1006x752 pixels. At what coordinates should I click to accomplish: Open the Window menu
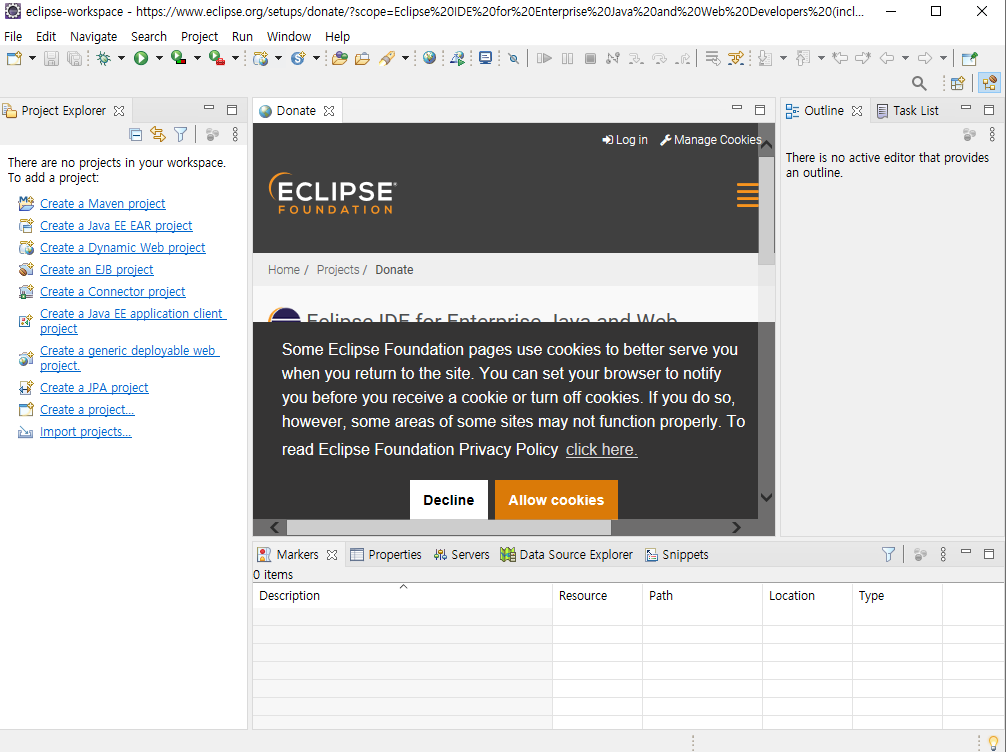tap(289, 37)
